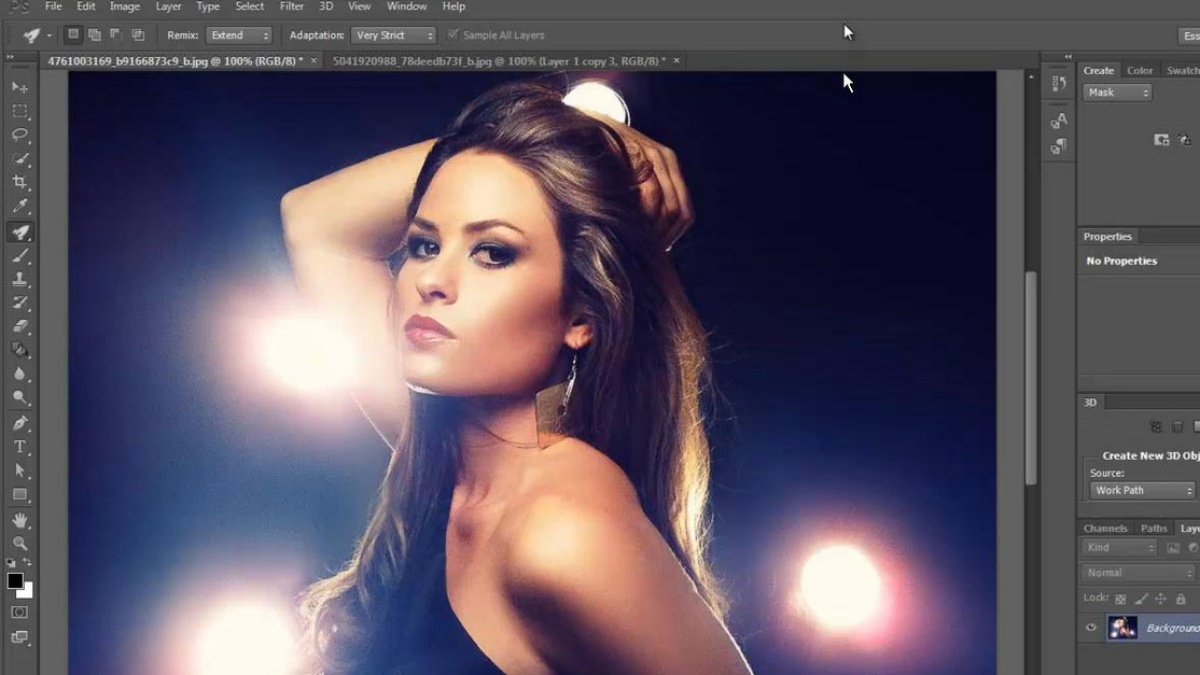Screen dimensions: 1200x675
Task: Open the History panel icon in dock
Action: coord(1059,84)
